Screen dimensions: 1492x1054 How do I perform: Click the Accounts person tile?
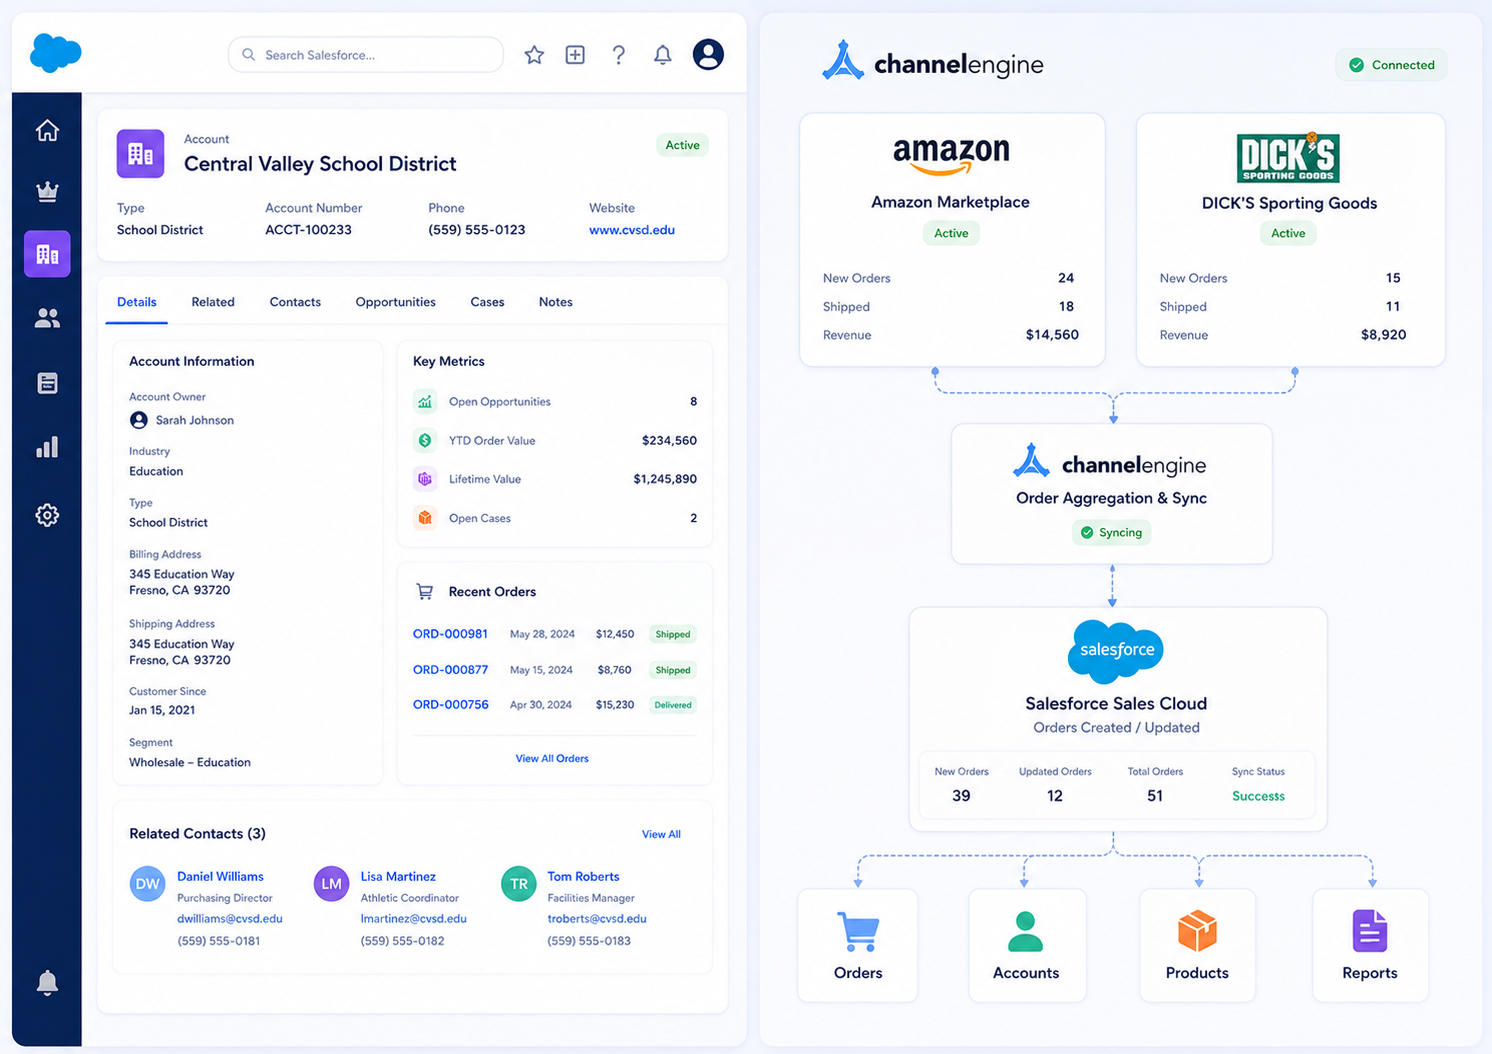[1026, 945]
